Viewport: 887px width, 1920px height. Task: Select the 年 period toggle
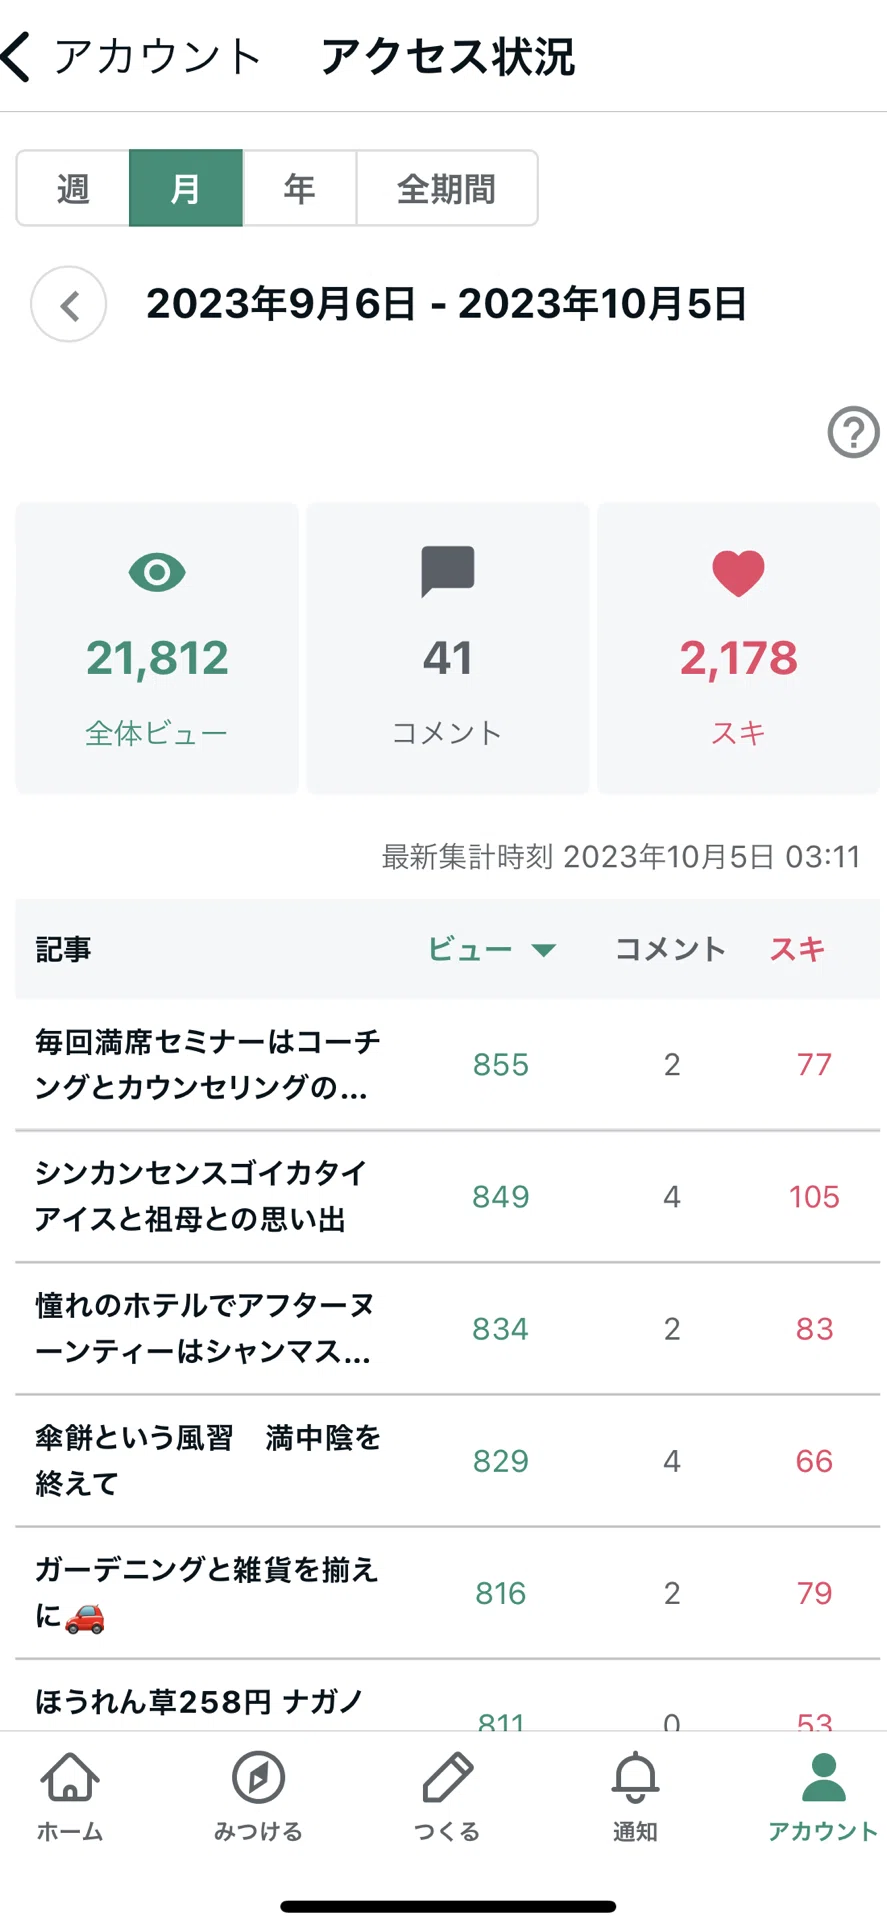(299, 188)
